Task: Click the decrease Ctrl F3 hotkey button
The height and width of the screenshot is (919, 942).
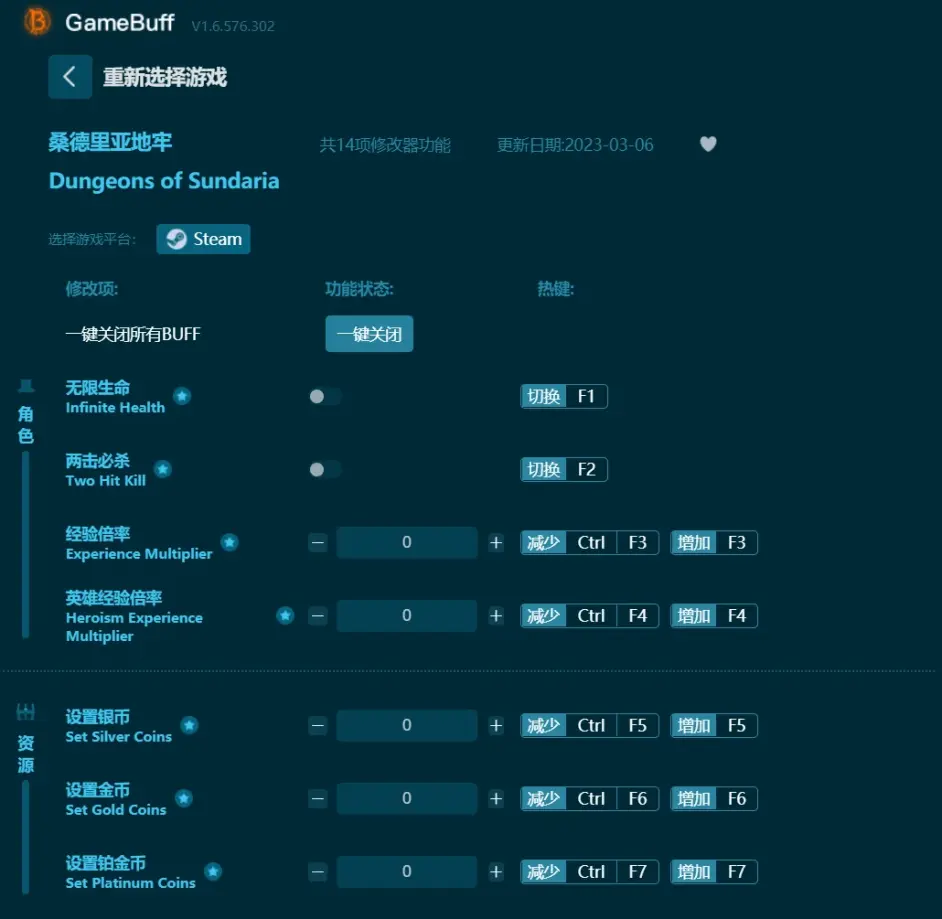Action: (589, 543)
